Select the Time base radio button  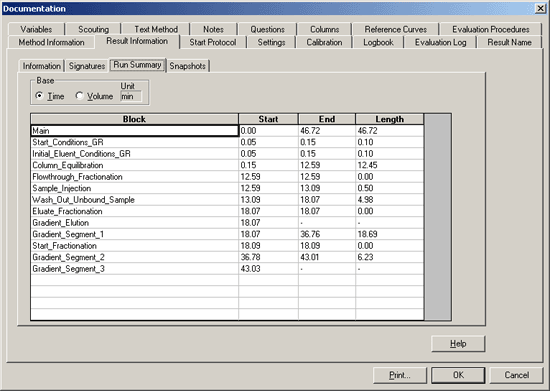(x=50, y=96)
